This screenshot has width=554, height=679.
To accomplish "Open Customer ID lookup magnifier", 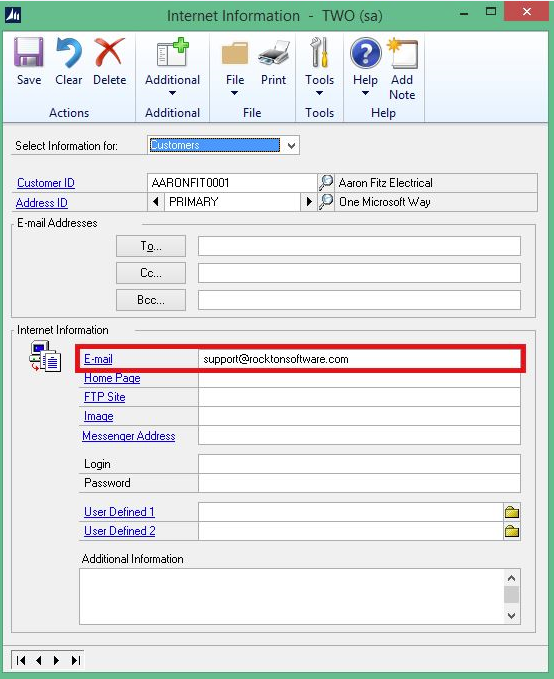I will click(x=326, y=182).
